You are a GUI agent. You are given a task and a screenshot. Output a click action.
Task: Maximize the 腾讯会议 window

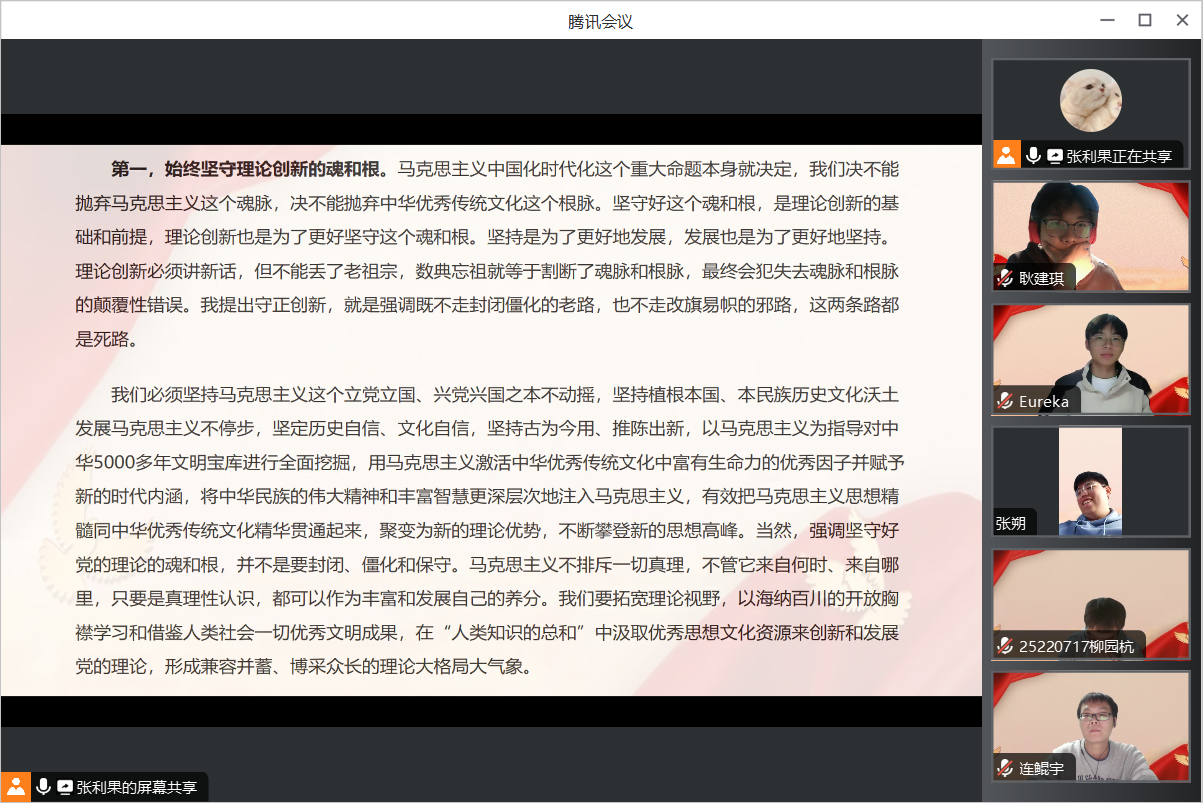point(1145,20)
